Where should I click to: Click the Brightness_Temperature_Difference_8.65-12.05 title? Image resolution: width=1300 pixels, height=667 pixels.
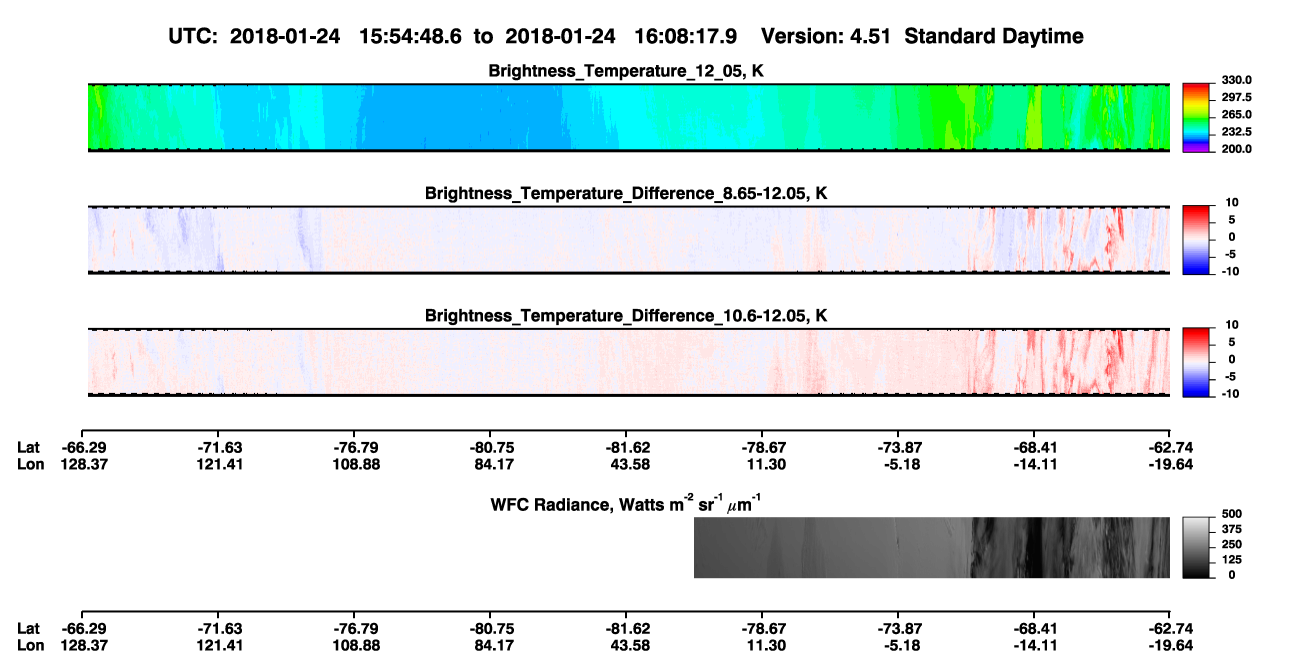point(628,194)
